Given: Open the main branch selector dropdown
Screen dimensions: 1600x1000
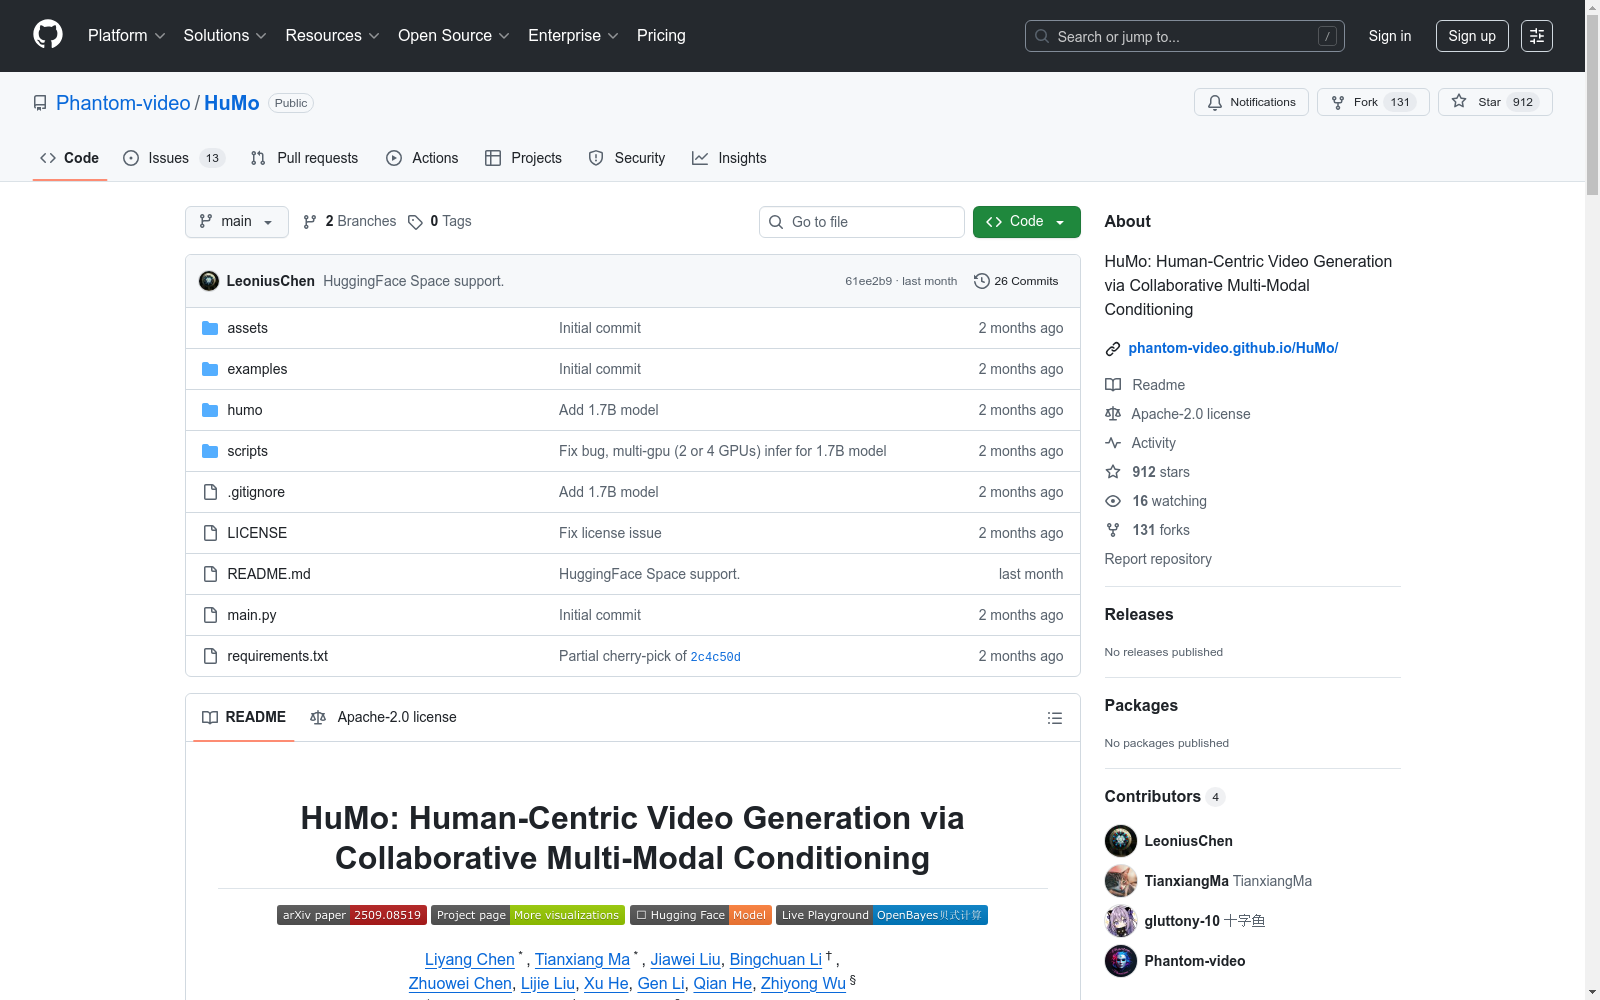Looking at the screenshot, I should coord(237,222).
